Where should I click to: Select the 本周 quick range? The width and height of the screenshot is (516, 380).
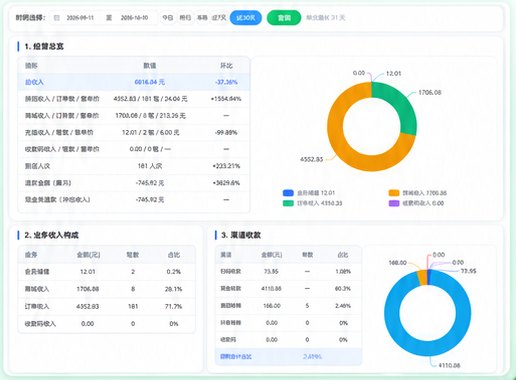click(202, 18)
